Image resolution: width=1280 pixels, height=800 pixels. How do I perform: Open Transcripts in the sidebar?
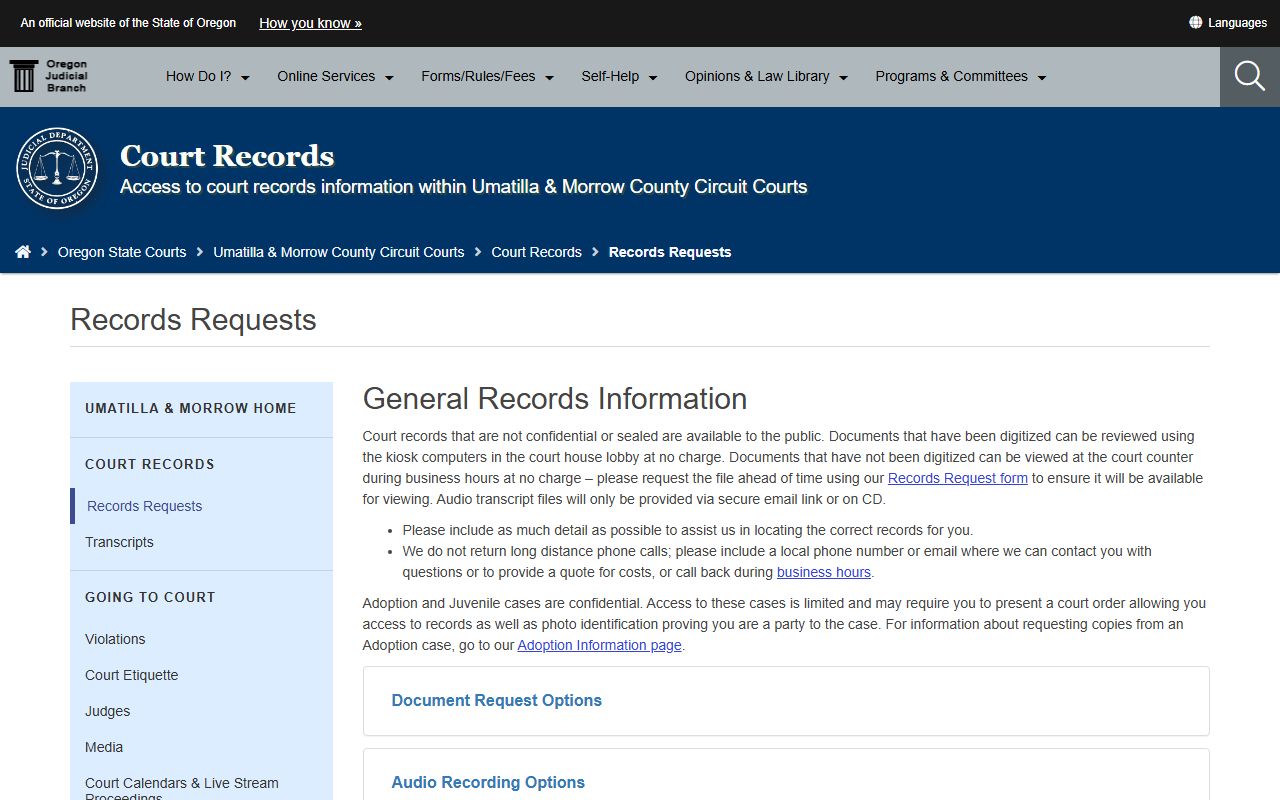point(119,542)
